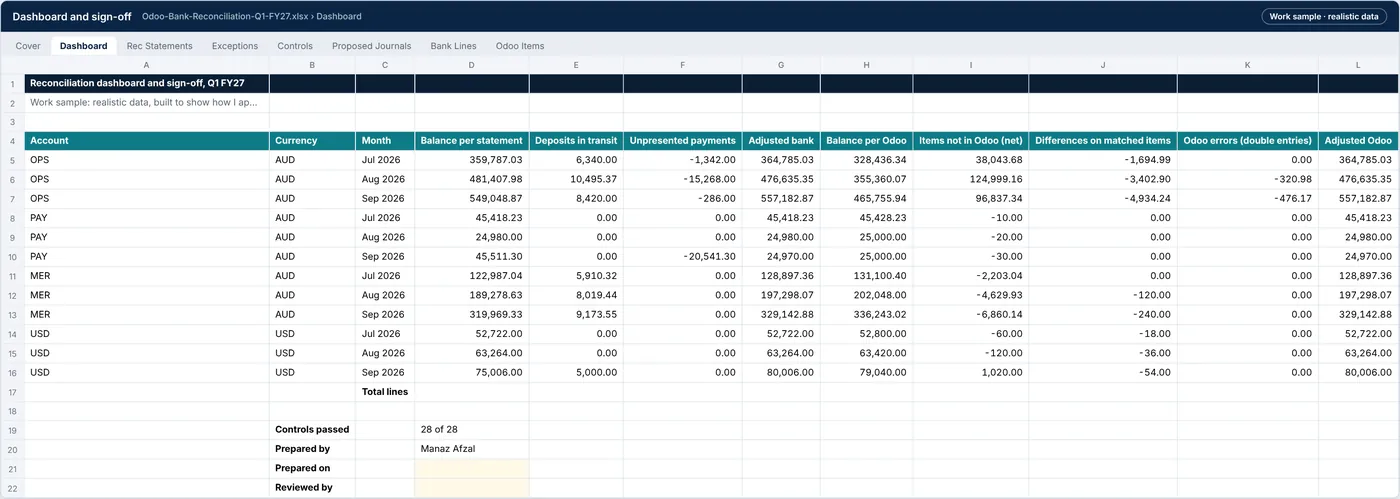This screenshot has height=499, width=1400.
Task: Click the Sep 2026 month cell in USD row
Action: coord(385,372)
